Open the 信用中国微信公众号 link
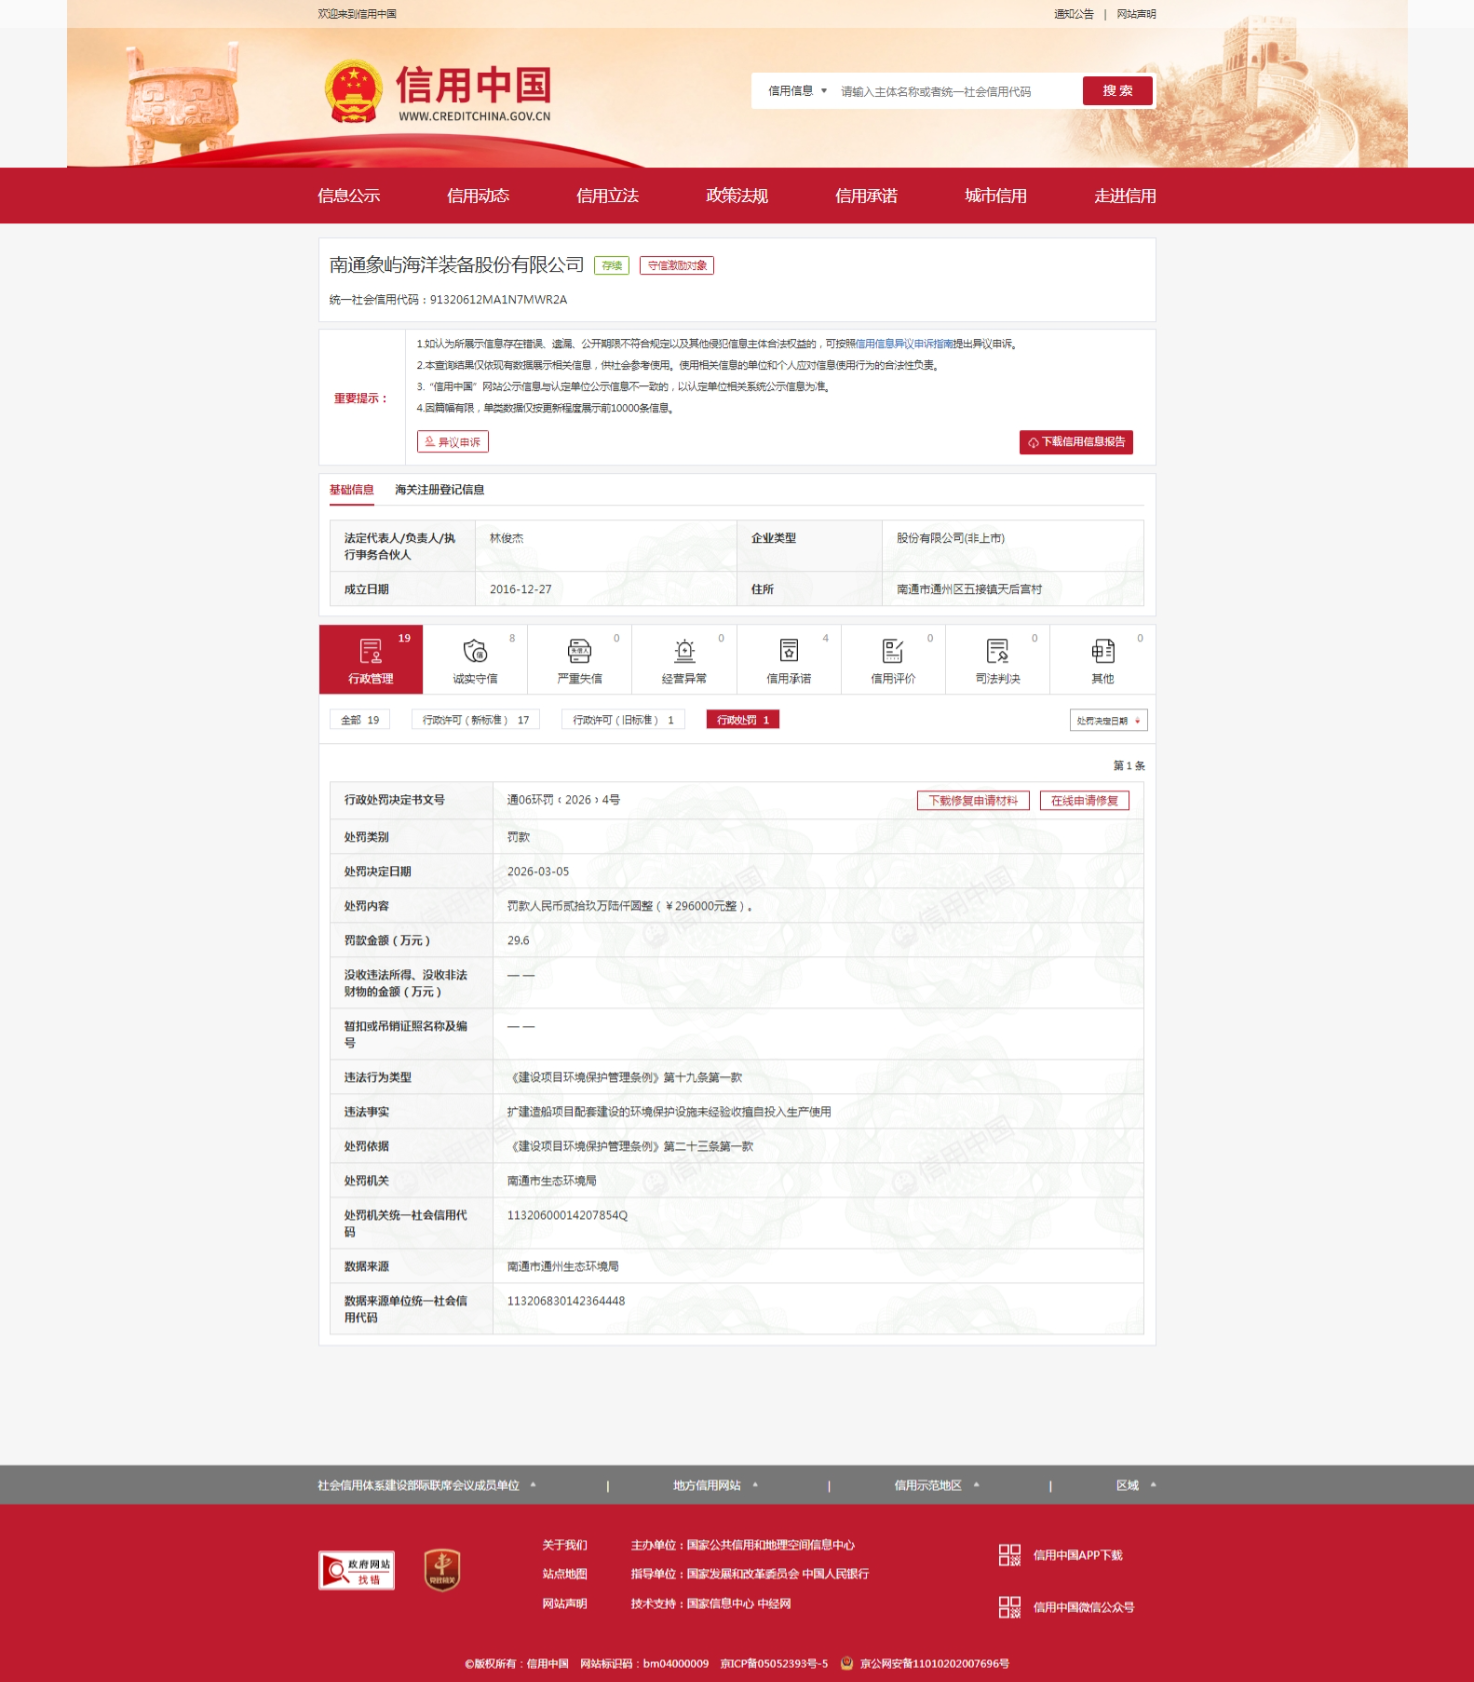Image resolution: width=1474 pixels, height=1682 pixels. [1084, 1607]
